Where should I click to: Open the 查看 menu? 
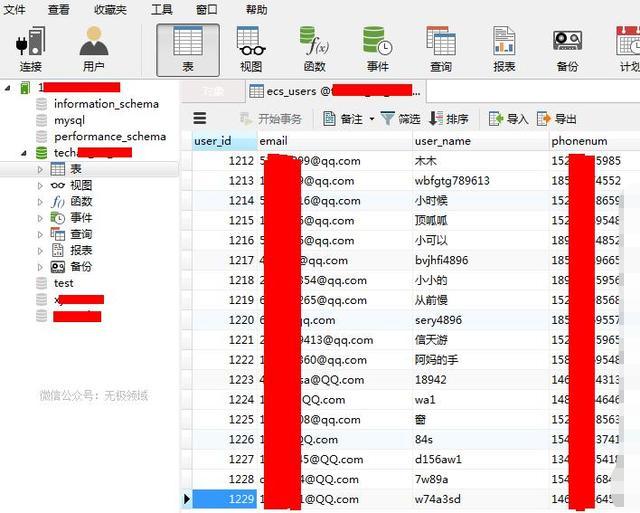58,9
